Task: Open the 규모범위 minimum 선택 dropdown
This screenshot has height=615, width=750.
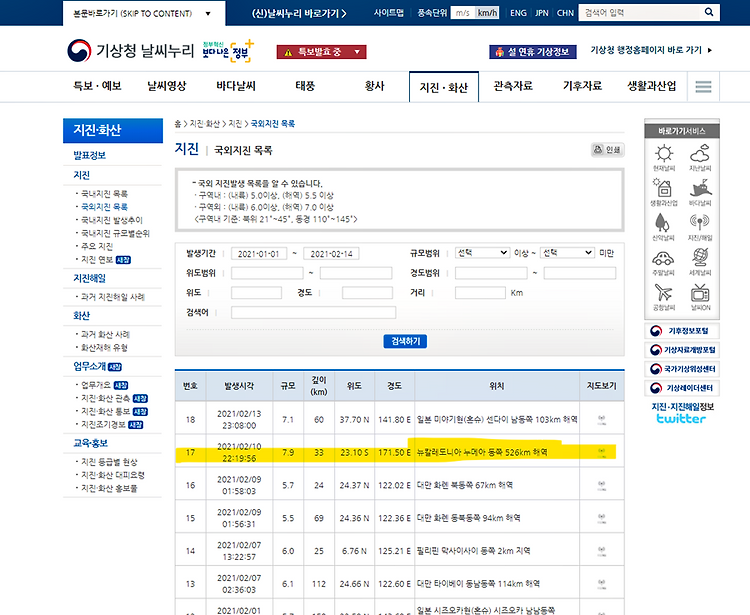Action: coord(482,253)
